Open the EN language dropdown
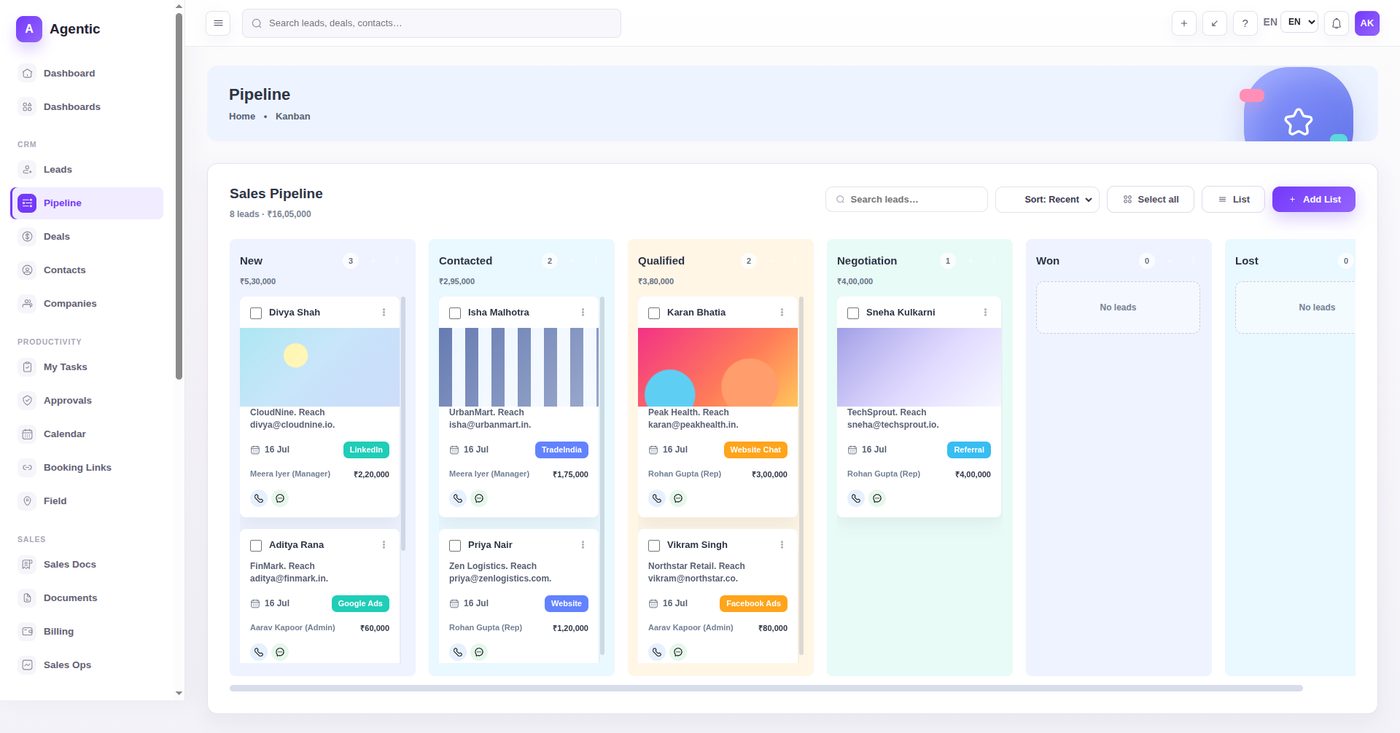The image size is (1400, 733). pos(1300,22)
